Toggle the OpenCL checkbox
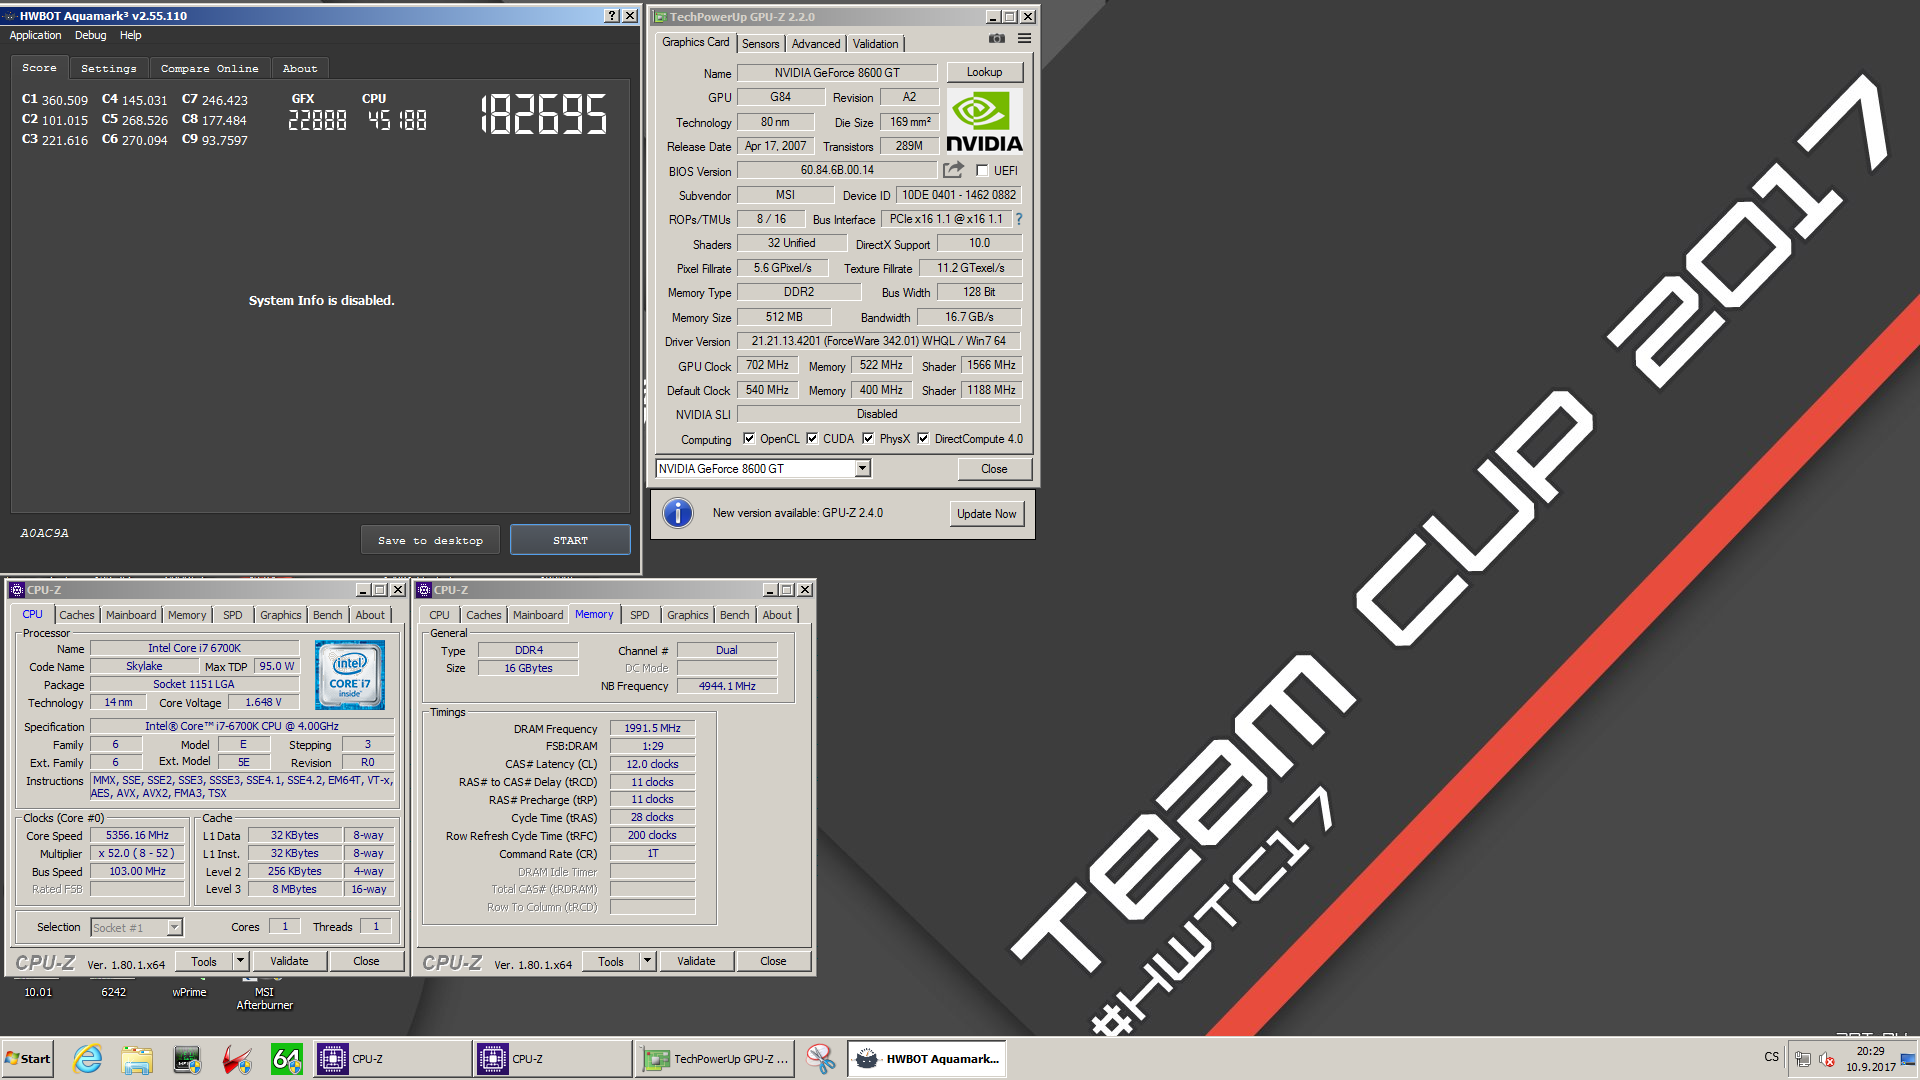The width and height of the screenshot is (1920, 1080). click(x=748, y=438)
